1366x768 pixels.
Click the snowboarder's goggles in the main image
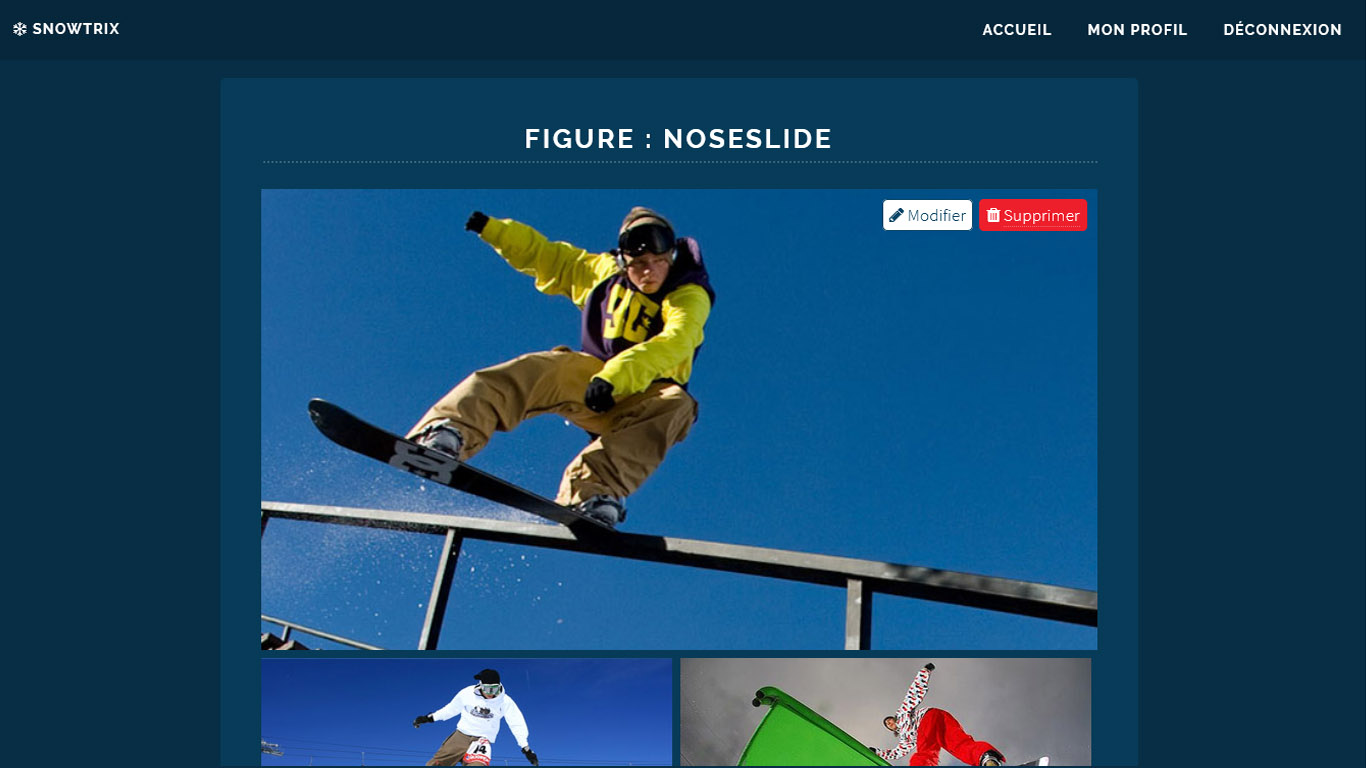(646, 240)
